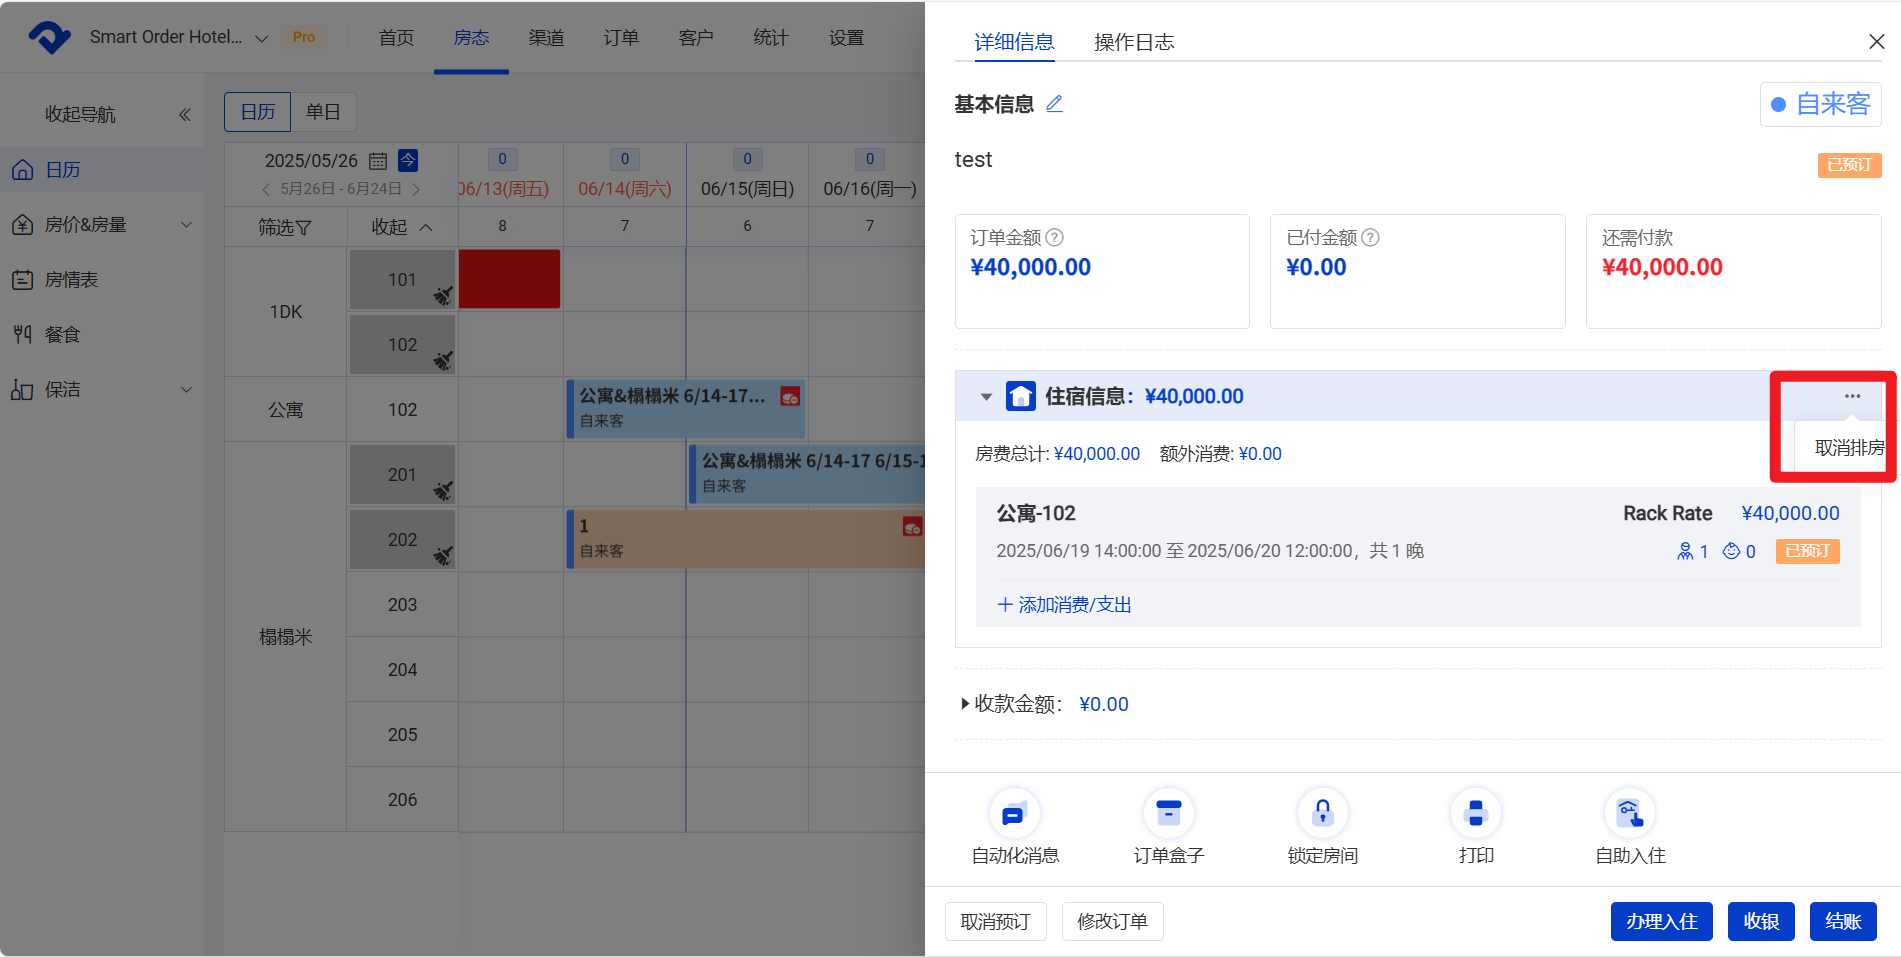Image resolution: width=1901 pixels, height=957 pixels.
Task: Open the Smart Order Hotel dropdown
Action: point(262,38)
